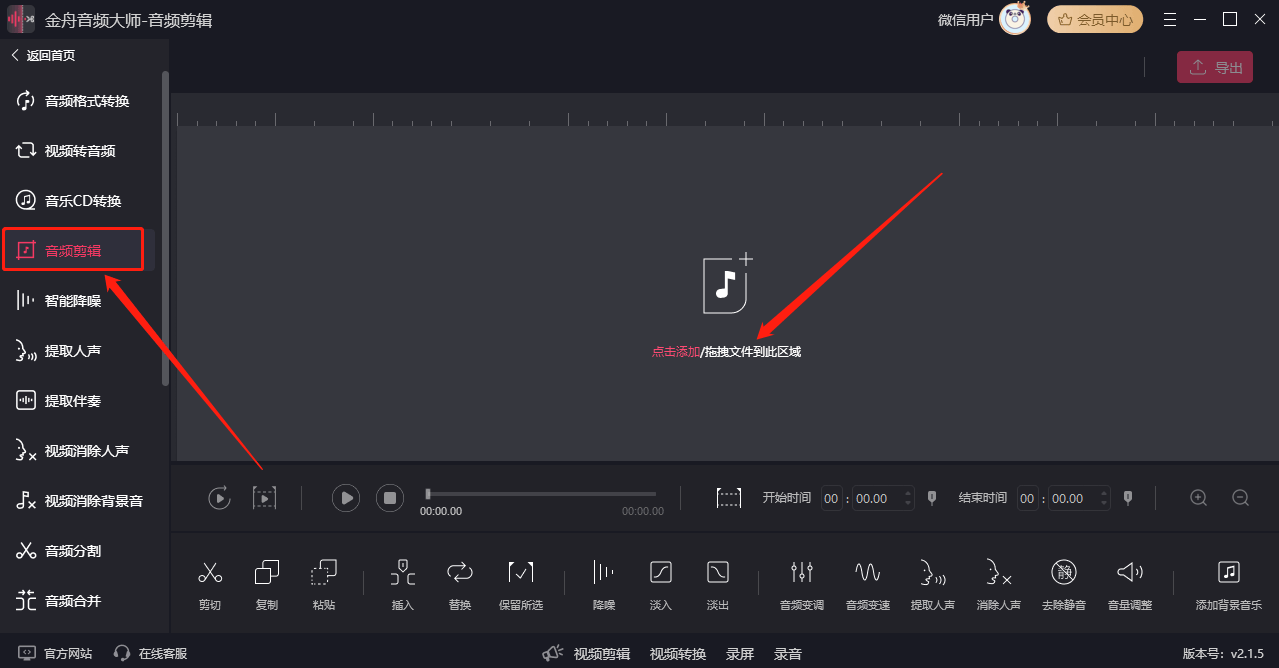Click the playback progress slider
This screenshot has width=1279, height=668.
point(541,494)
